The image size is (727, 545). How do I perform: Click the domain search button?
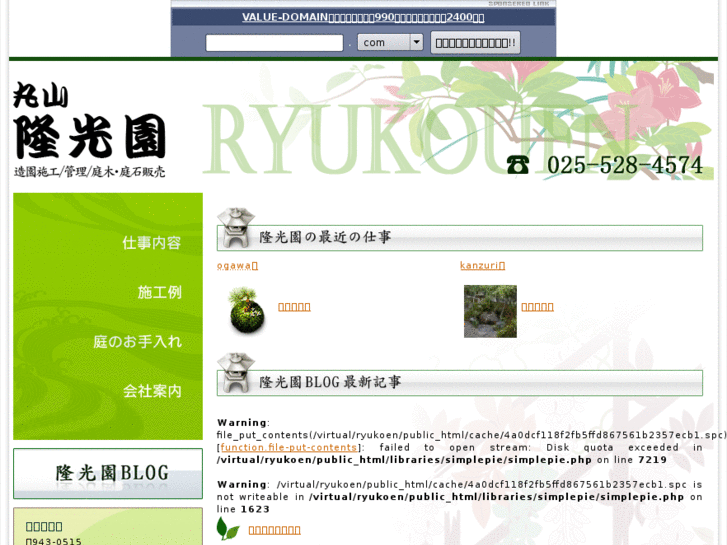pyautogui.click(x=475, y=43)
